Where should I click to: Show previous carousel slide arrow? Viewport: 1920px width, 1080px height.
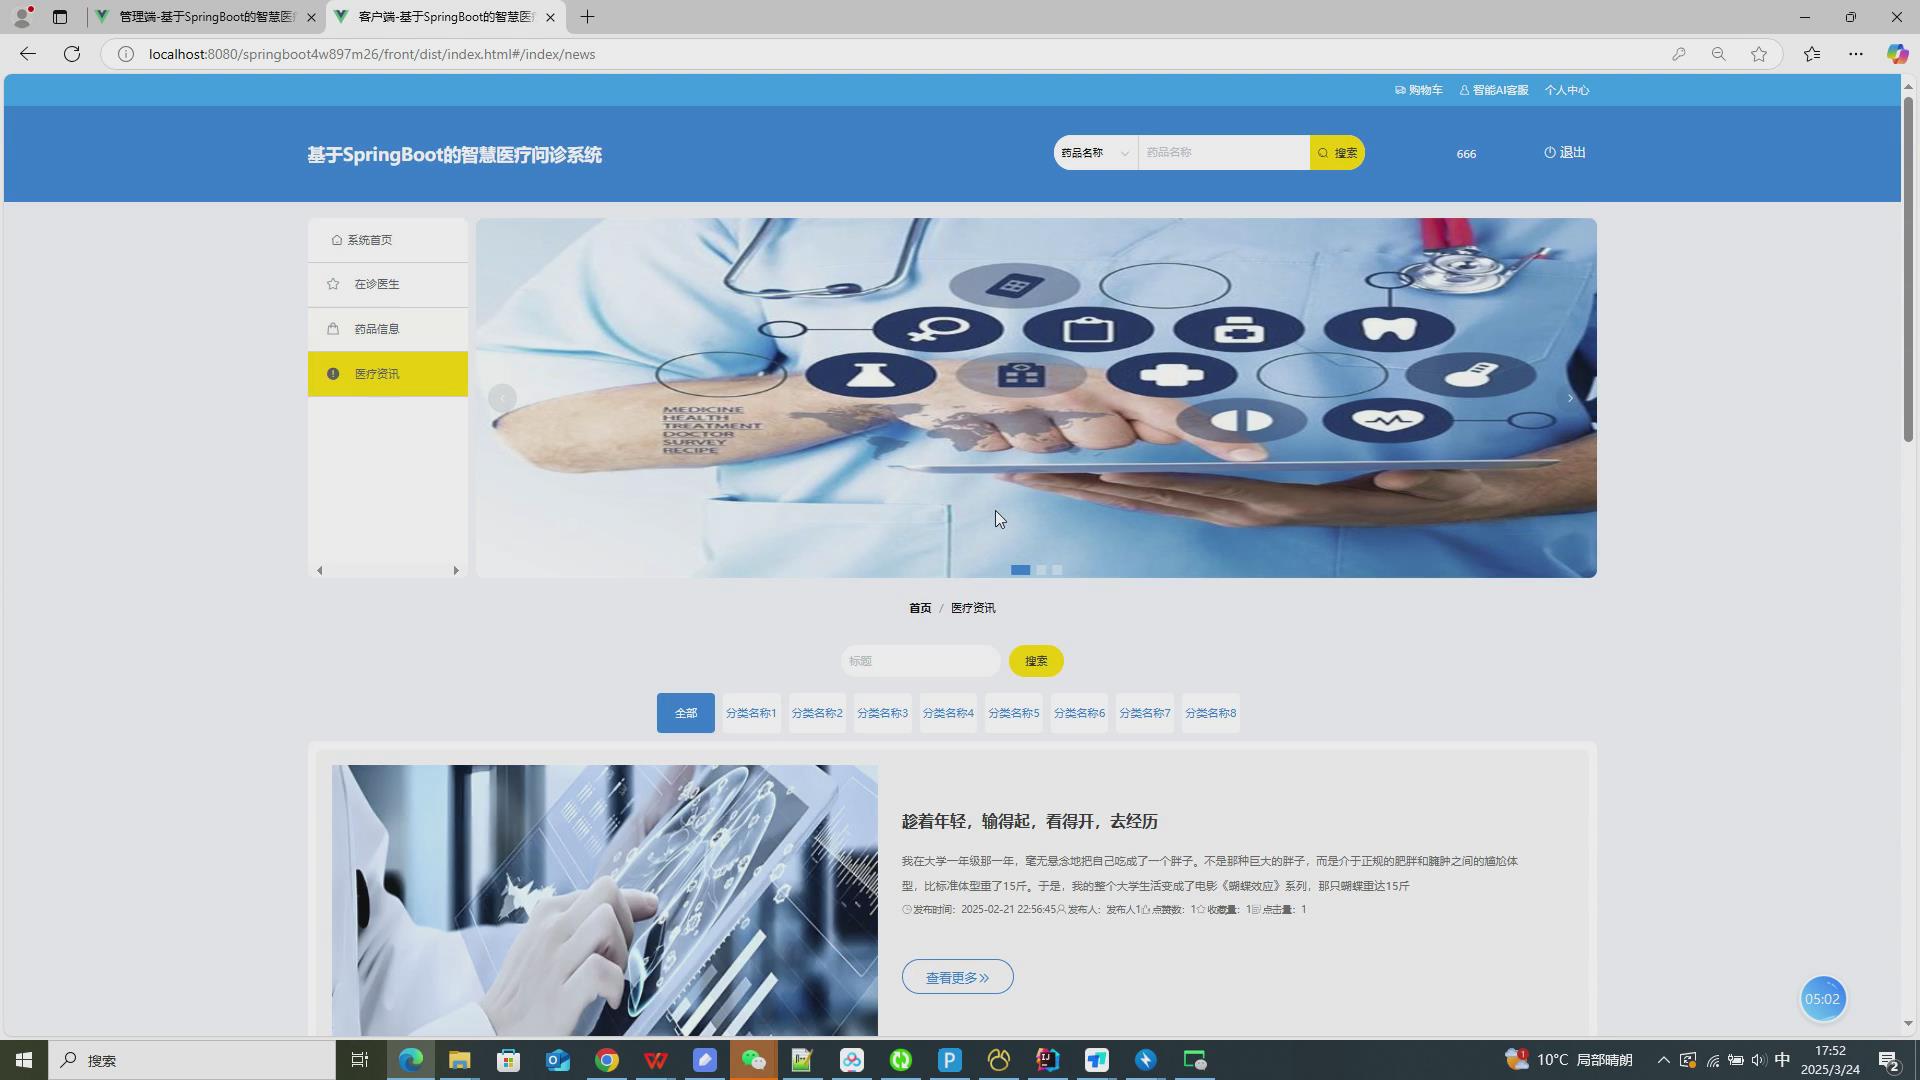(x=502, y=398)
